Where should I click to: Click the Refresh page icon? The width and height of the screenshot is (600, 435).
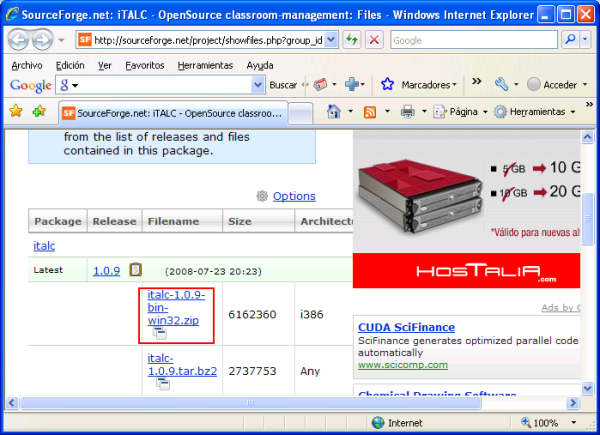[x=352, y=40]
